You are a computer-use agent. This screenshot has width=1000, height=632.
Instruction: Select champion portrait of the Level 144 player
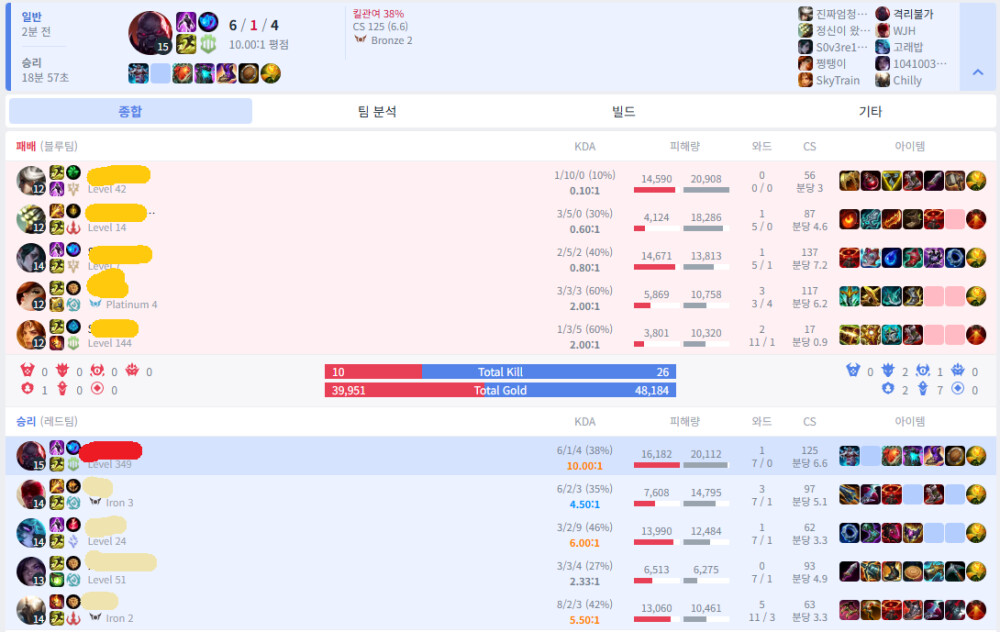pos(31,335)
